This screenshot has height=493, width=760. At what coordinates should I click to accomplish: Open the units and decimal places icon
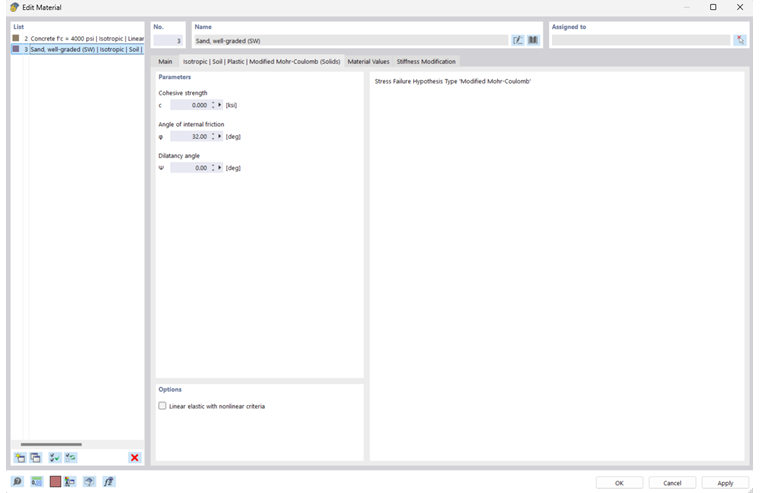[37, 482]
